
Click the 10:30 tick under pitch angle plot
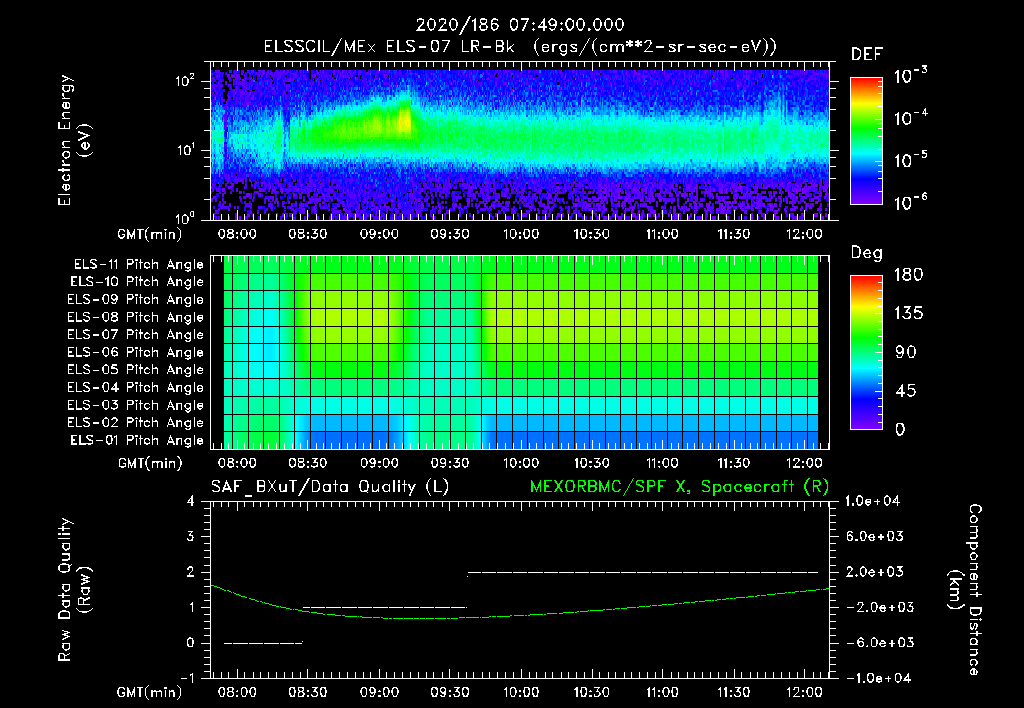tap(591, 463)
